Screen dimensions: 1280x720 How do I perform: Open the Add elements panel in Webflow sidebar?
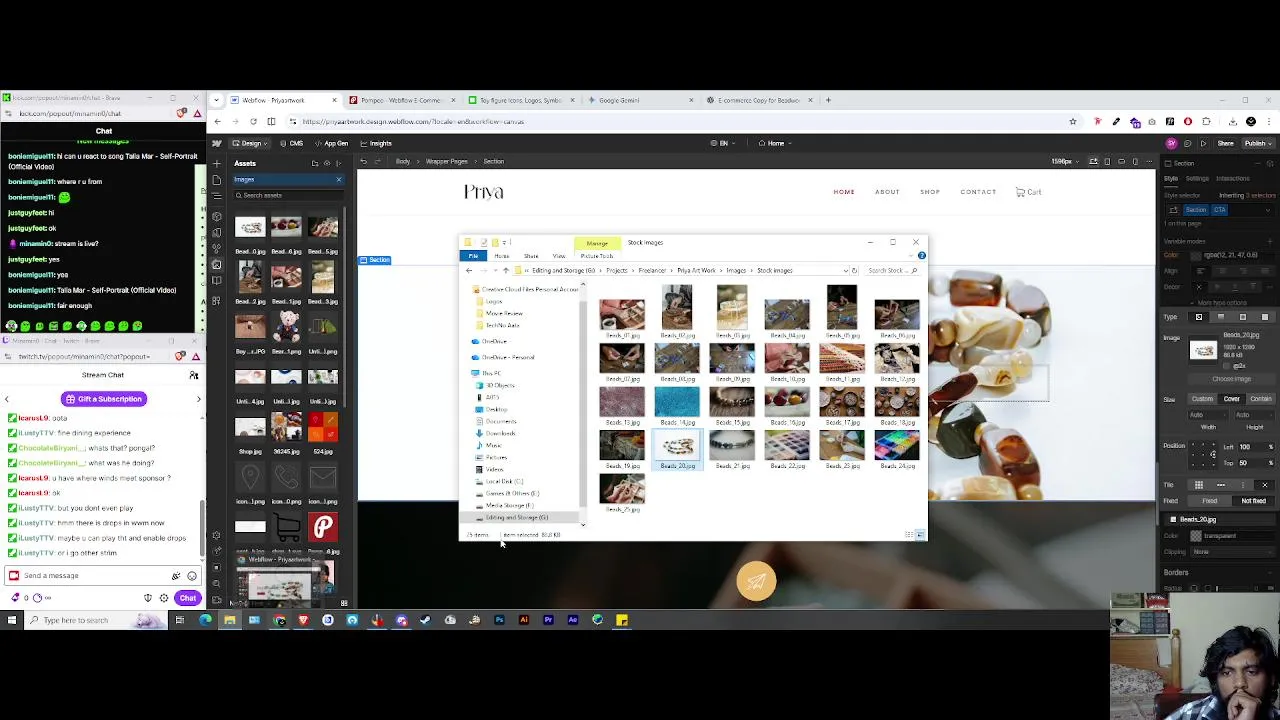216,163
